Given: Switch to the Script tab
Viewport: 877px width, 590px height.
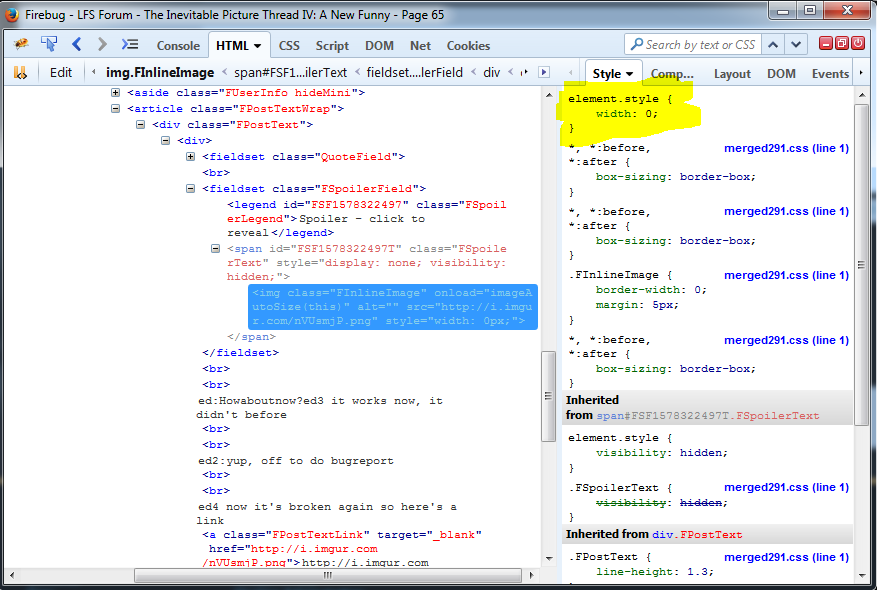Looking at the screenshot, I should click(332, 46).
